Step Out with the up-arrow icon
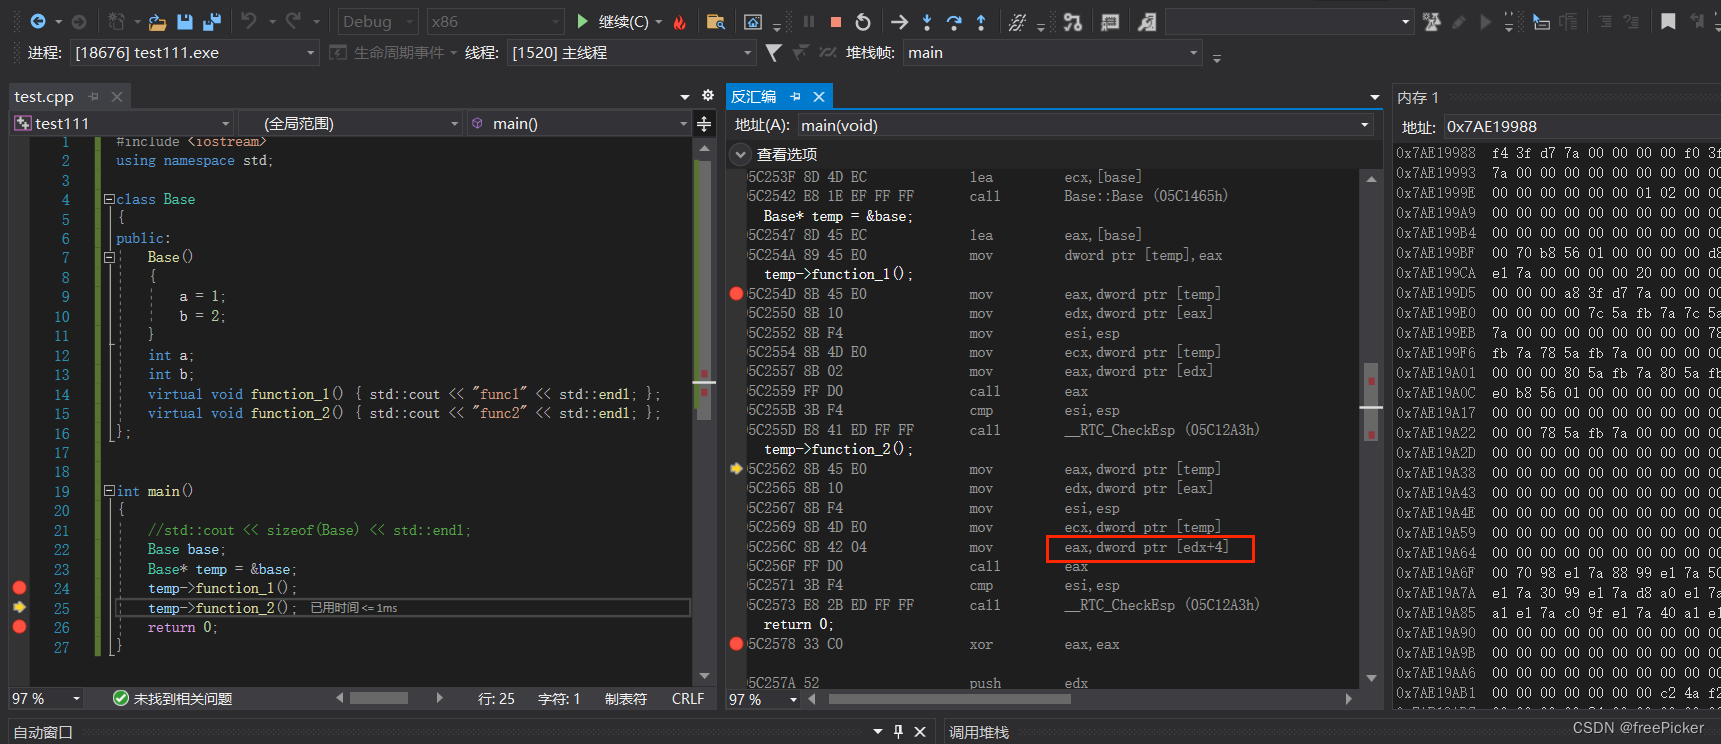This screenshot has height=744, width=1721. (x=981, y=21)
